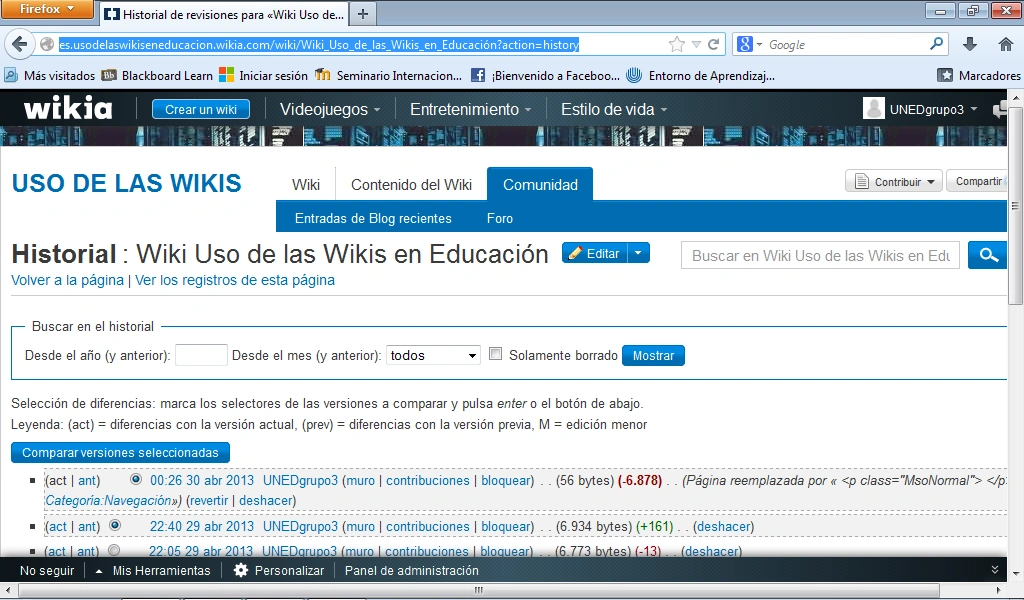Open Personalizar settings via the gear icon
The width and height of the screenshot is (1024, 600).
pos(238,570)
